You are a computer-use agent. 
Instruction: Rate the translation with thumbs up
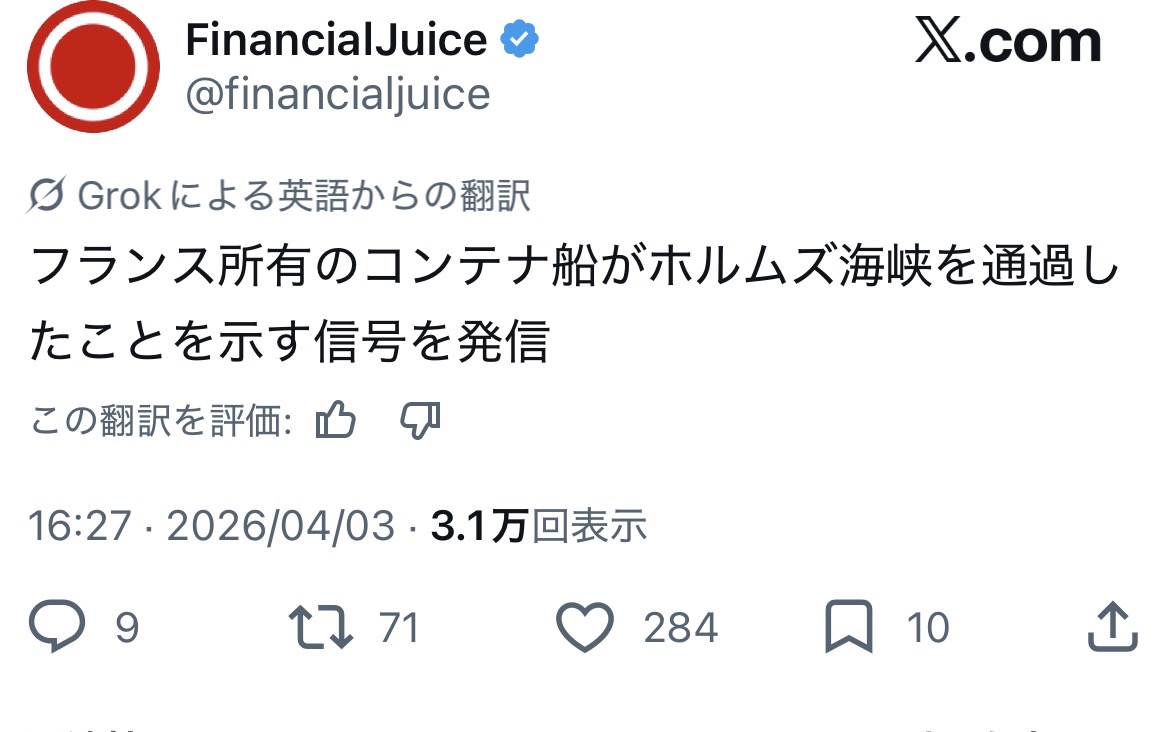tap(336, 421)
